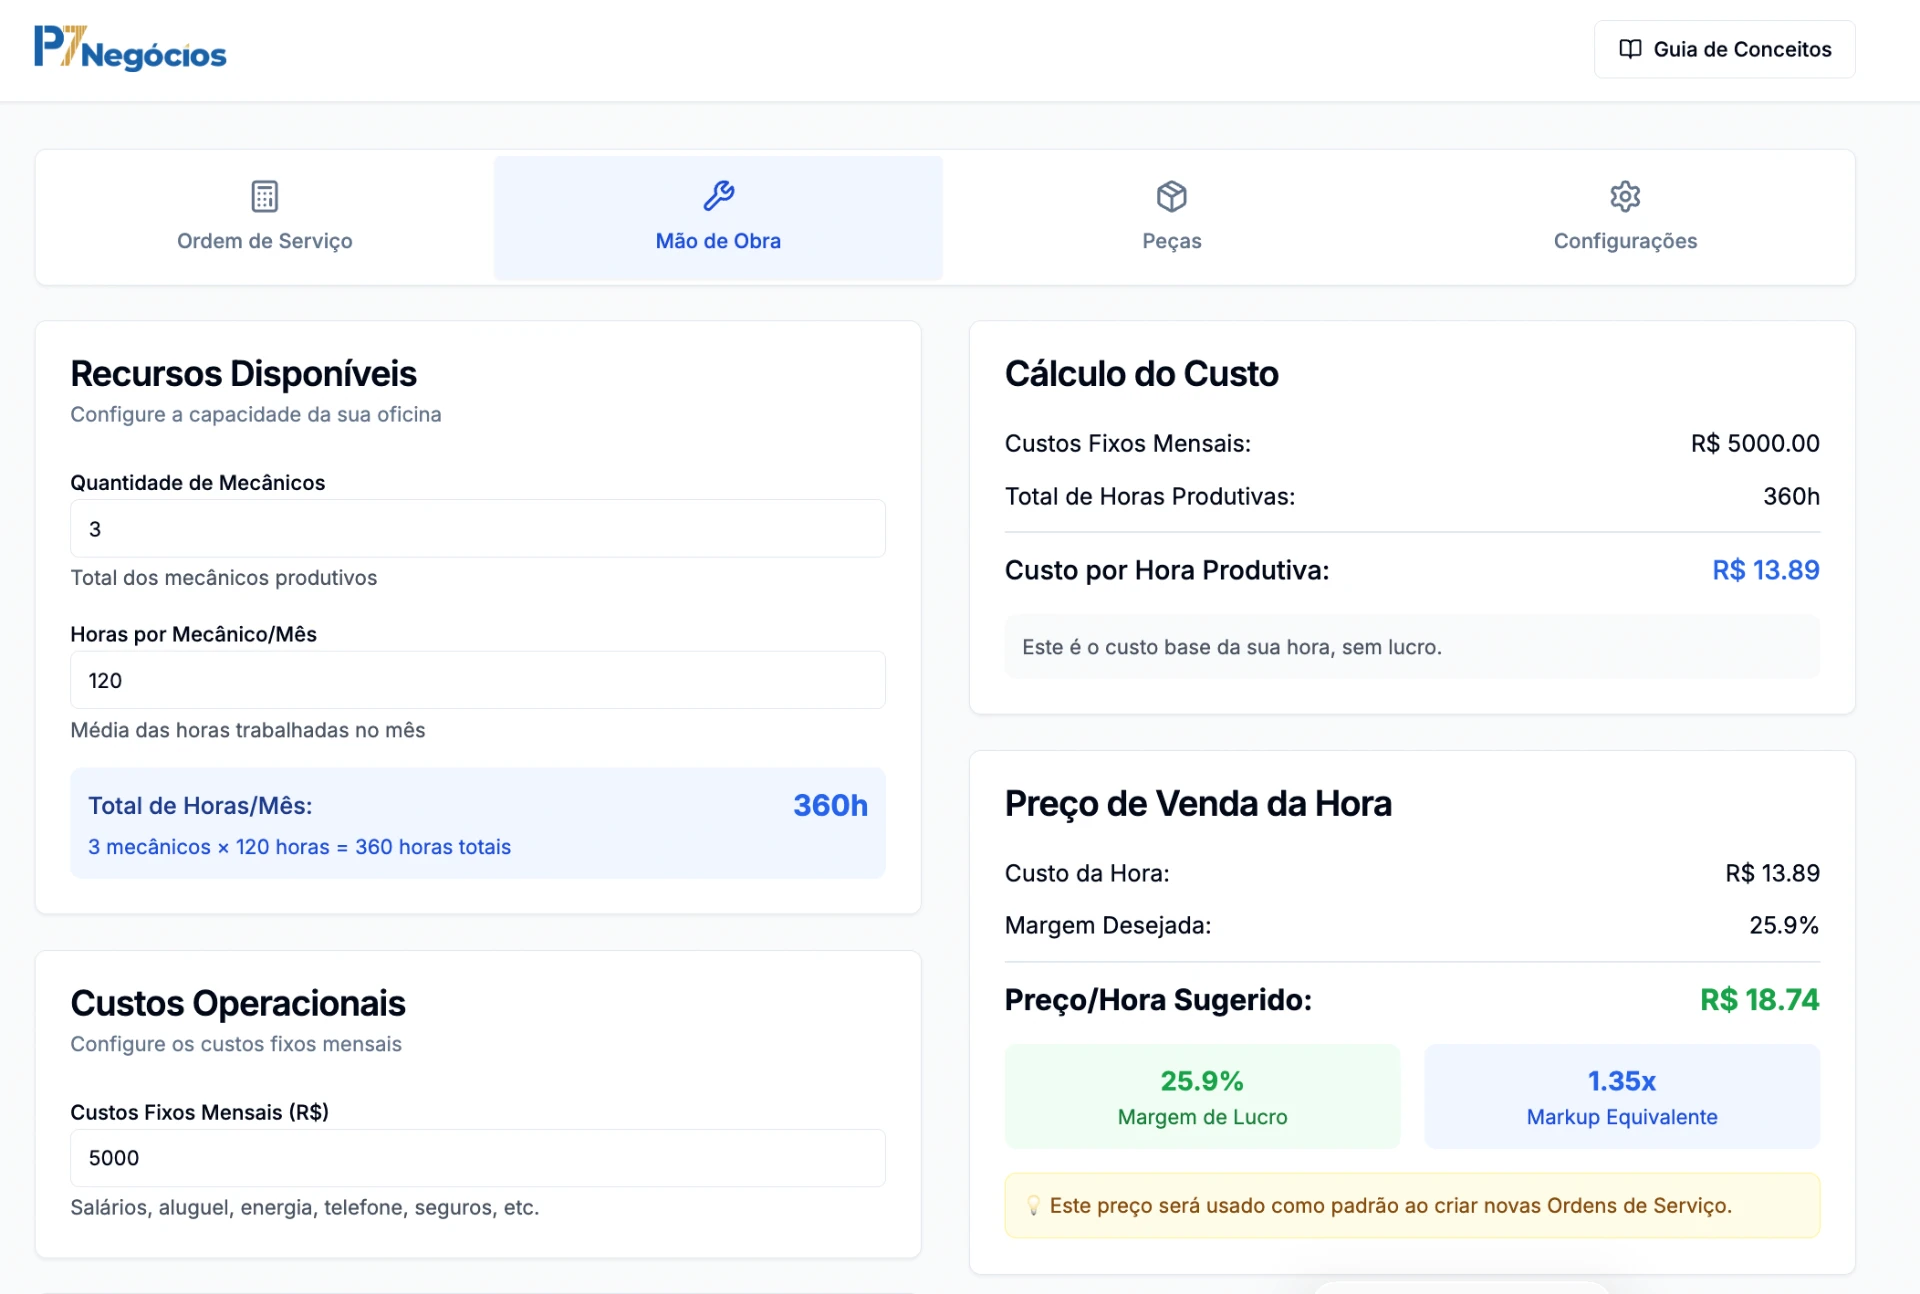
Task: Click the 'Total dos mecânicos produtivos' hint
Action: click(224, 578)
